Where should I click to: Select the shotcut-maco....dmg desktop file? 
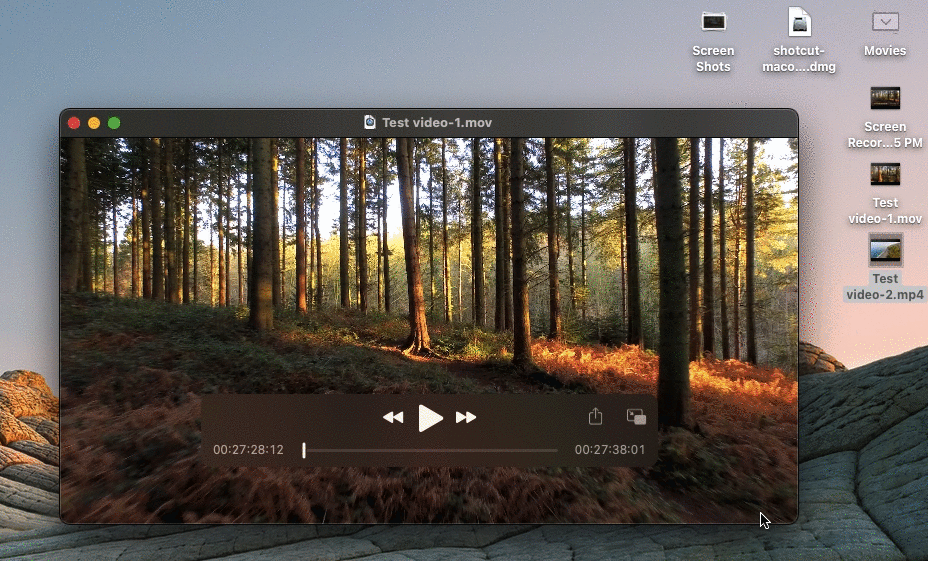click(799, 41)
